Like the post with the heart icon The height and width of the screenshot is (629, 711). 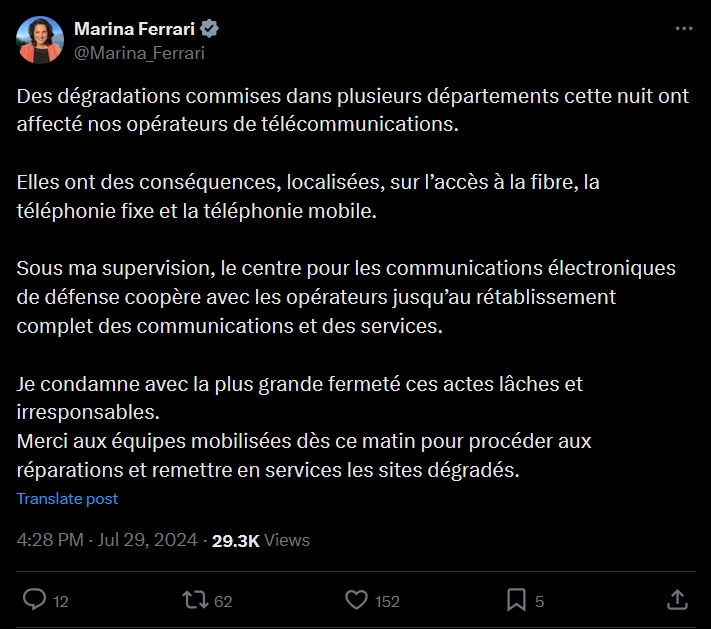356,600
